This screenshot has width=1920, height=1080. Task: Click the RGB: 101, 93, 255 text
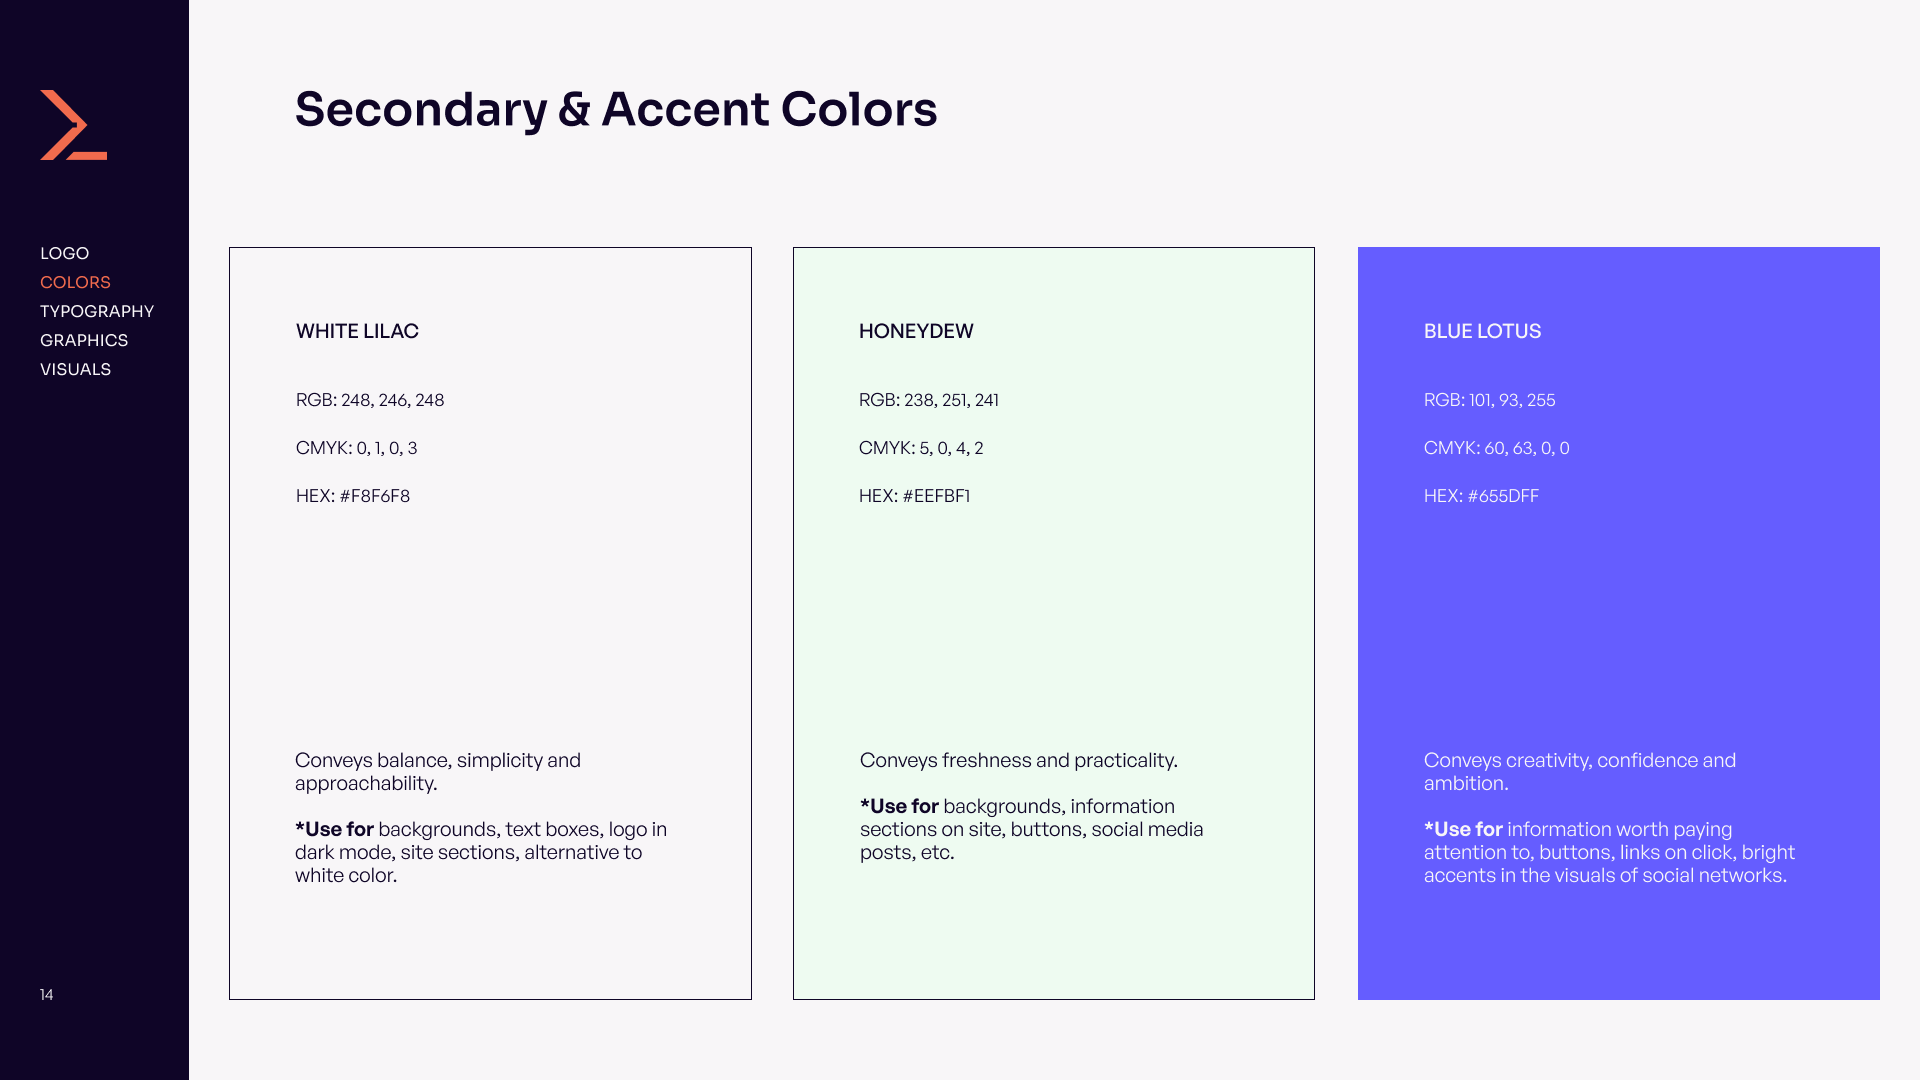point(1490,400)
